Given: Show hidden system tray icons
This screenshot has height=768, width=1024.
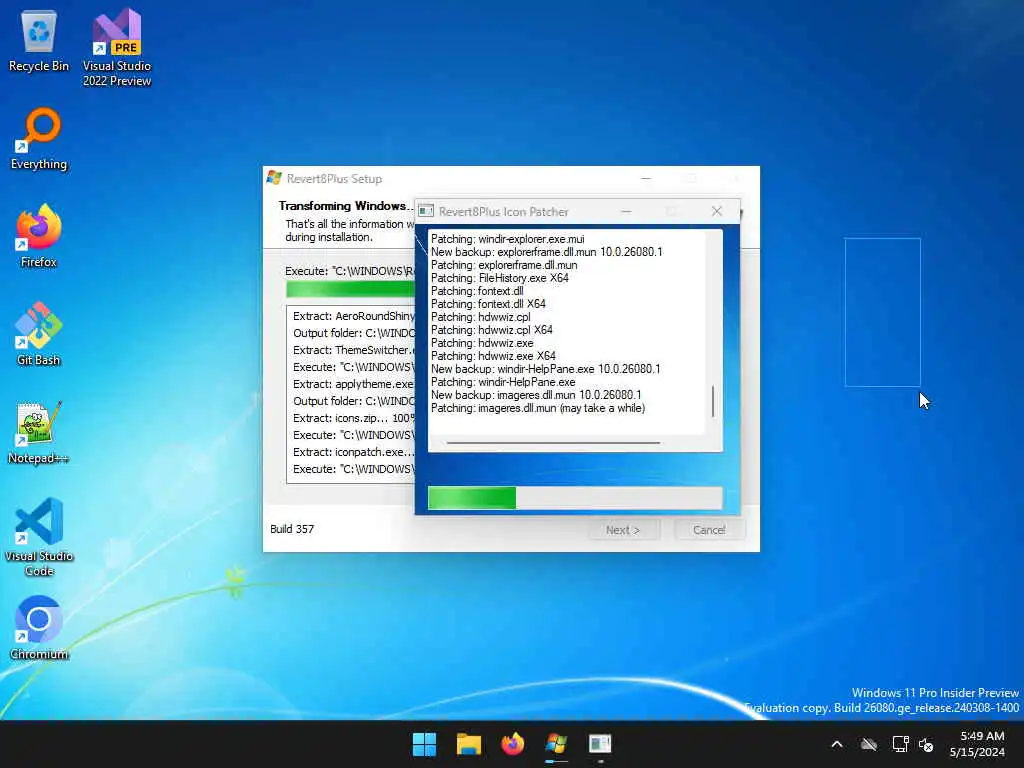Looking at the screenshot, I should (x=837, y=744).
